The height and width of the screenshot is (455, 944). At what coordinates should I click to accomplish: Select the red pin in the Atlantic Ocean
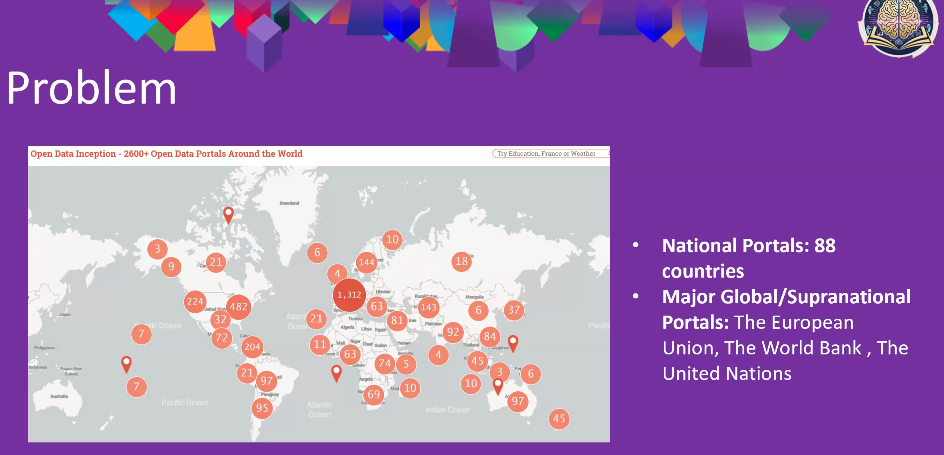click(336, 373)
